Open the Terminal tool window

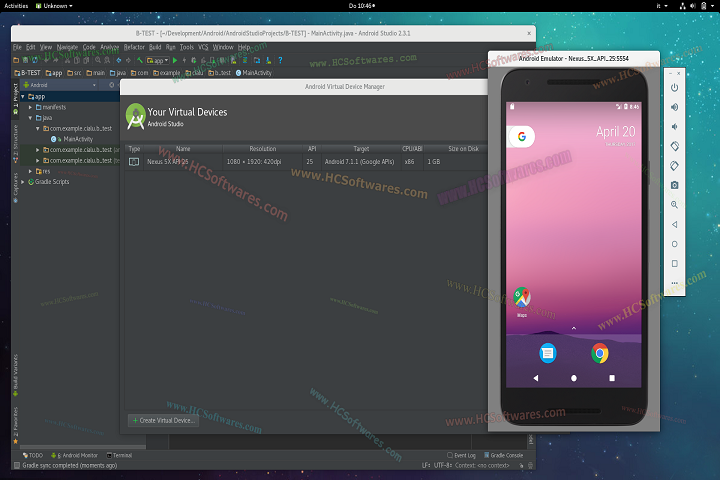[119, 455]
